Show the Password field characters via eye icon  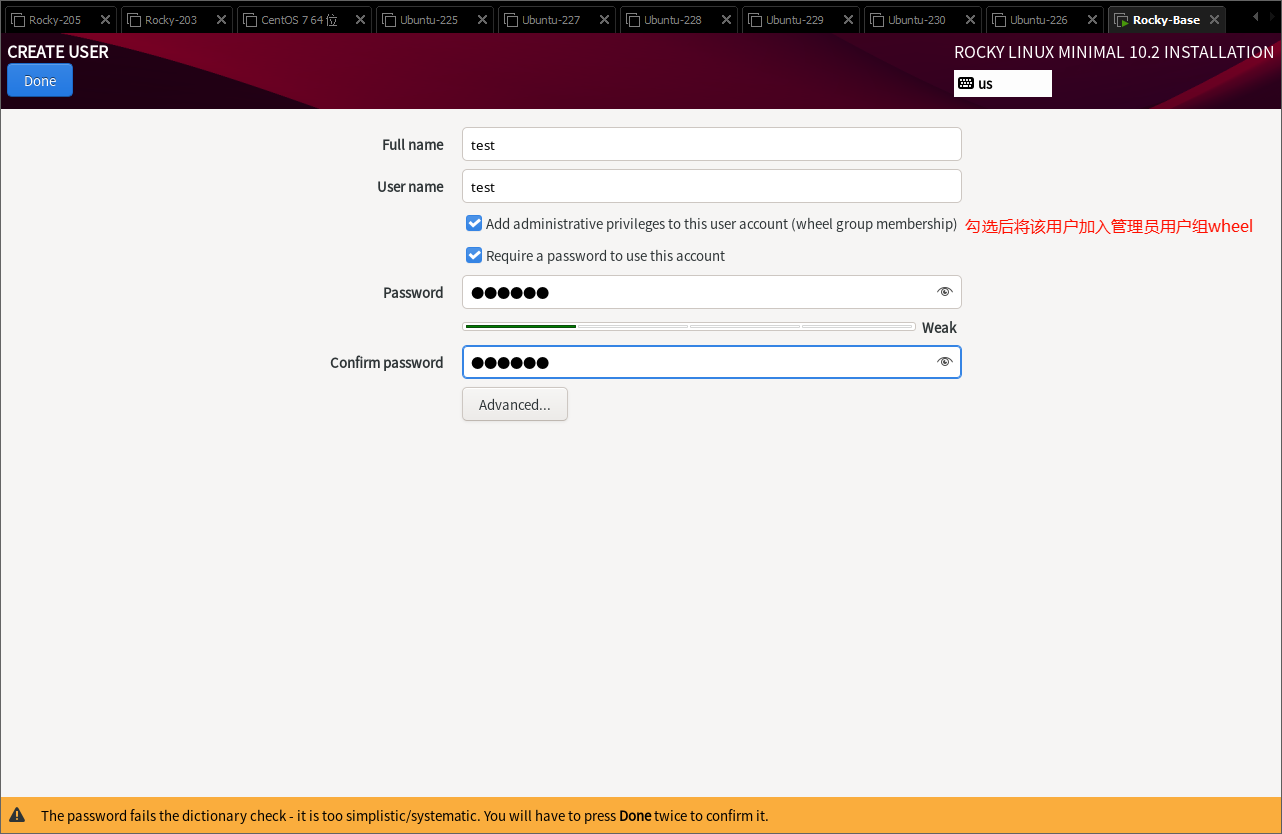(944, 292)
